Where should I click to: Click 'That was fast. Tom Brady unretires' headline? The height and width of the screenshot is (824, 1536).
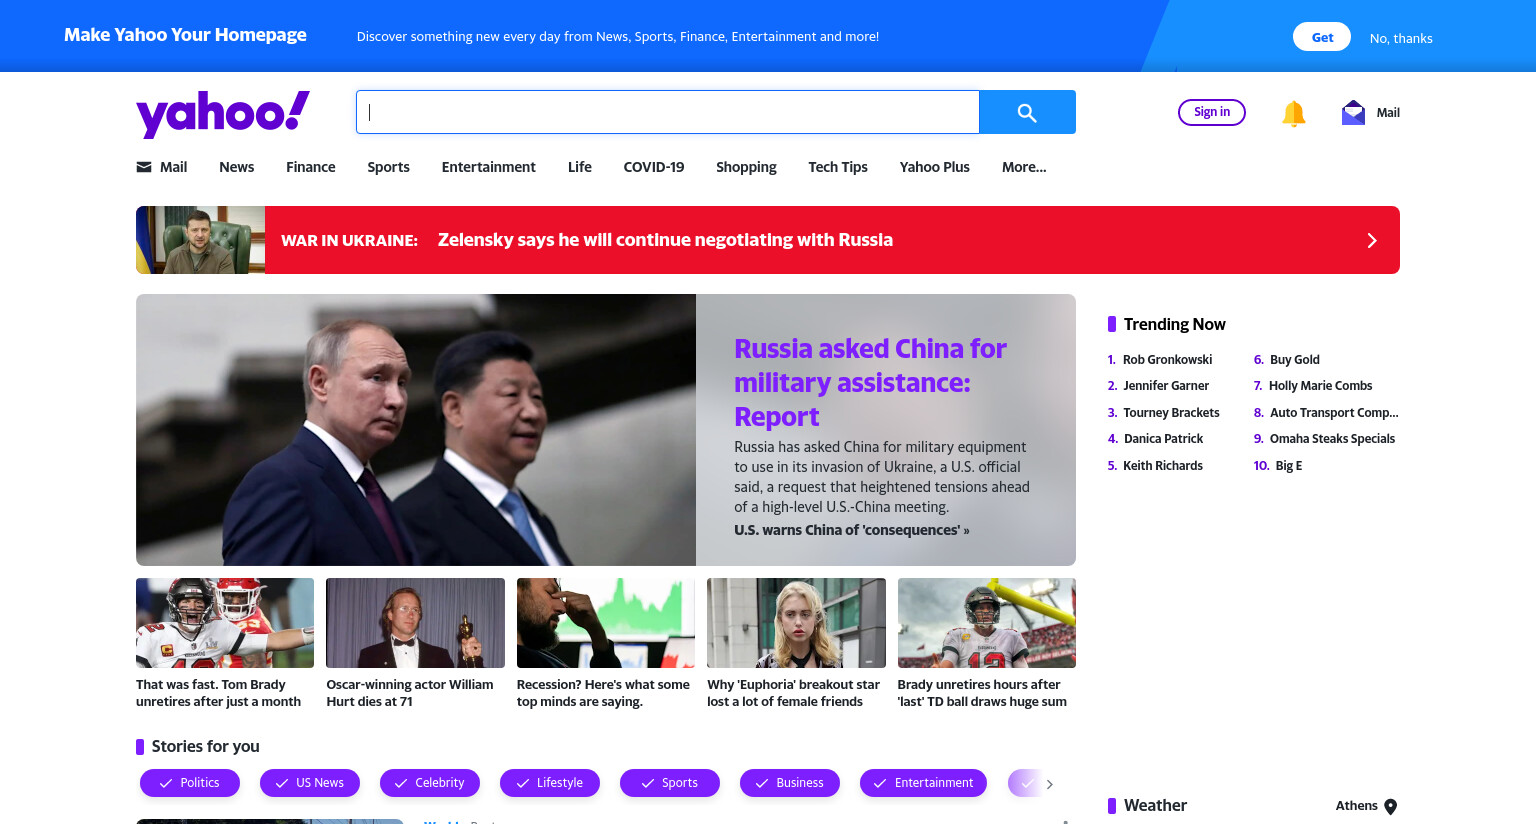218,693
